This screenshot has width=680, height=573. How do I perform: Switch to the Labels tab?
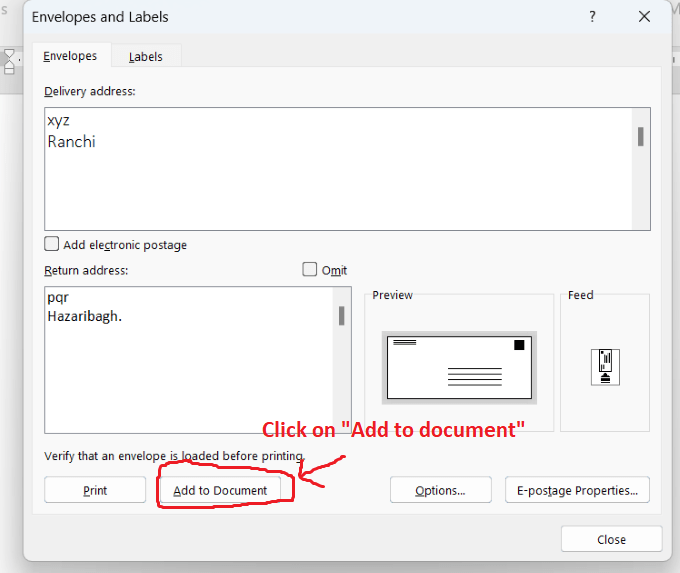(x=146, y=56)
